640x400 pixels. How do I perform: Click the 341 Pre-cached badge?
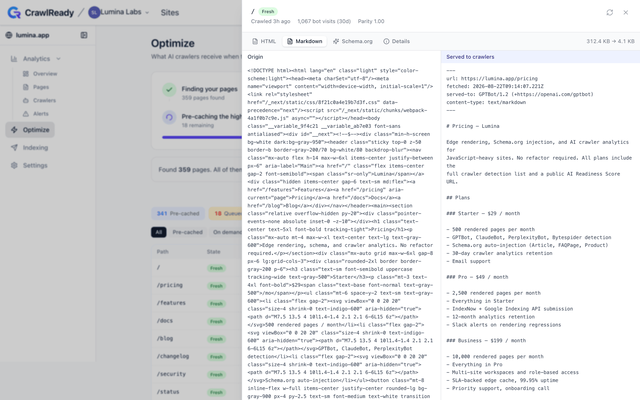(178, 213)
